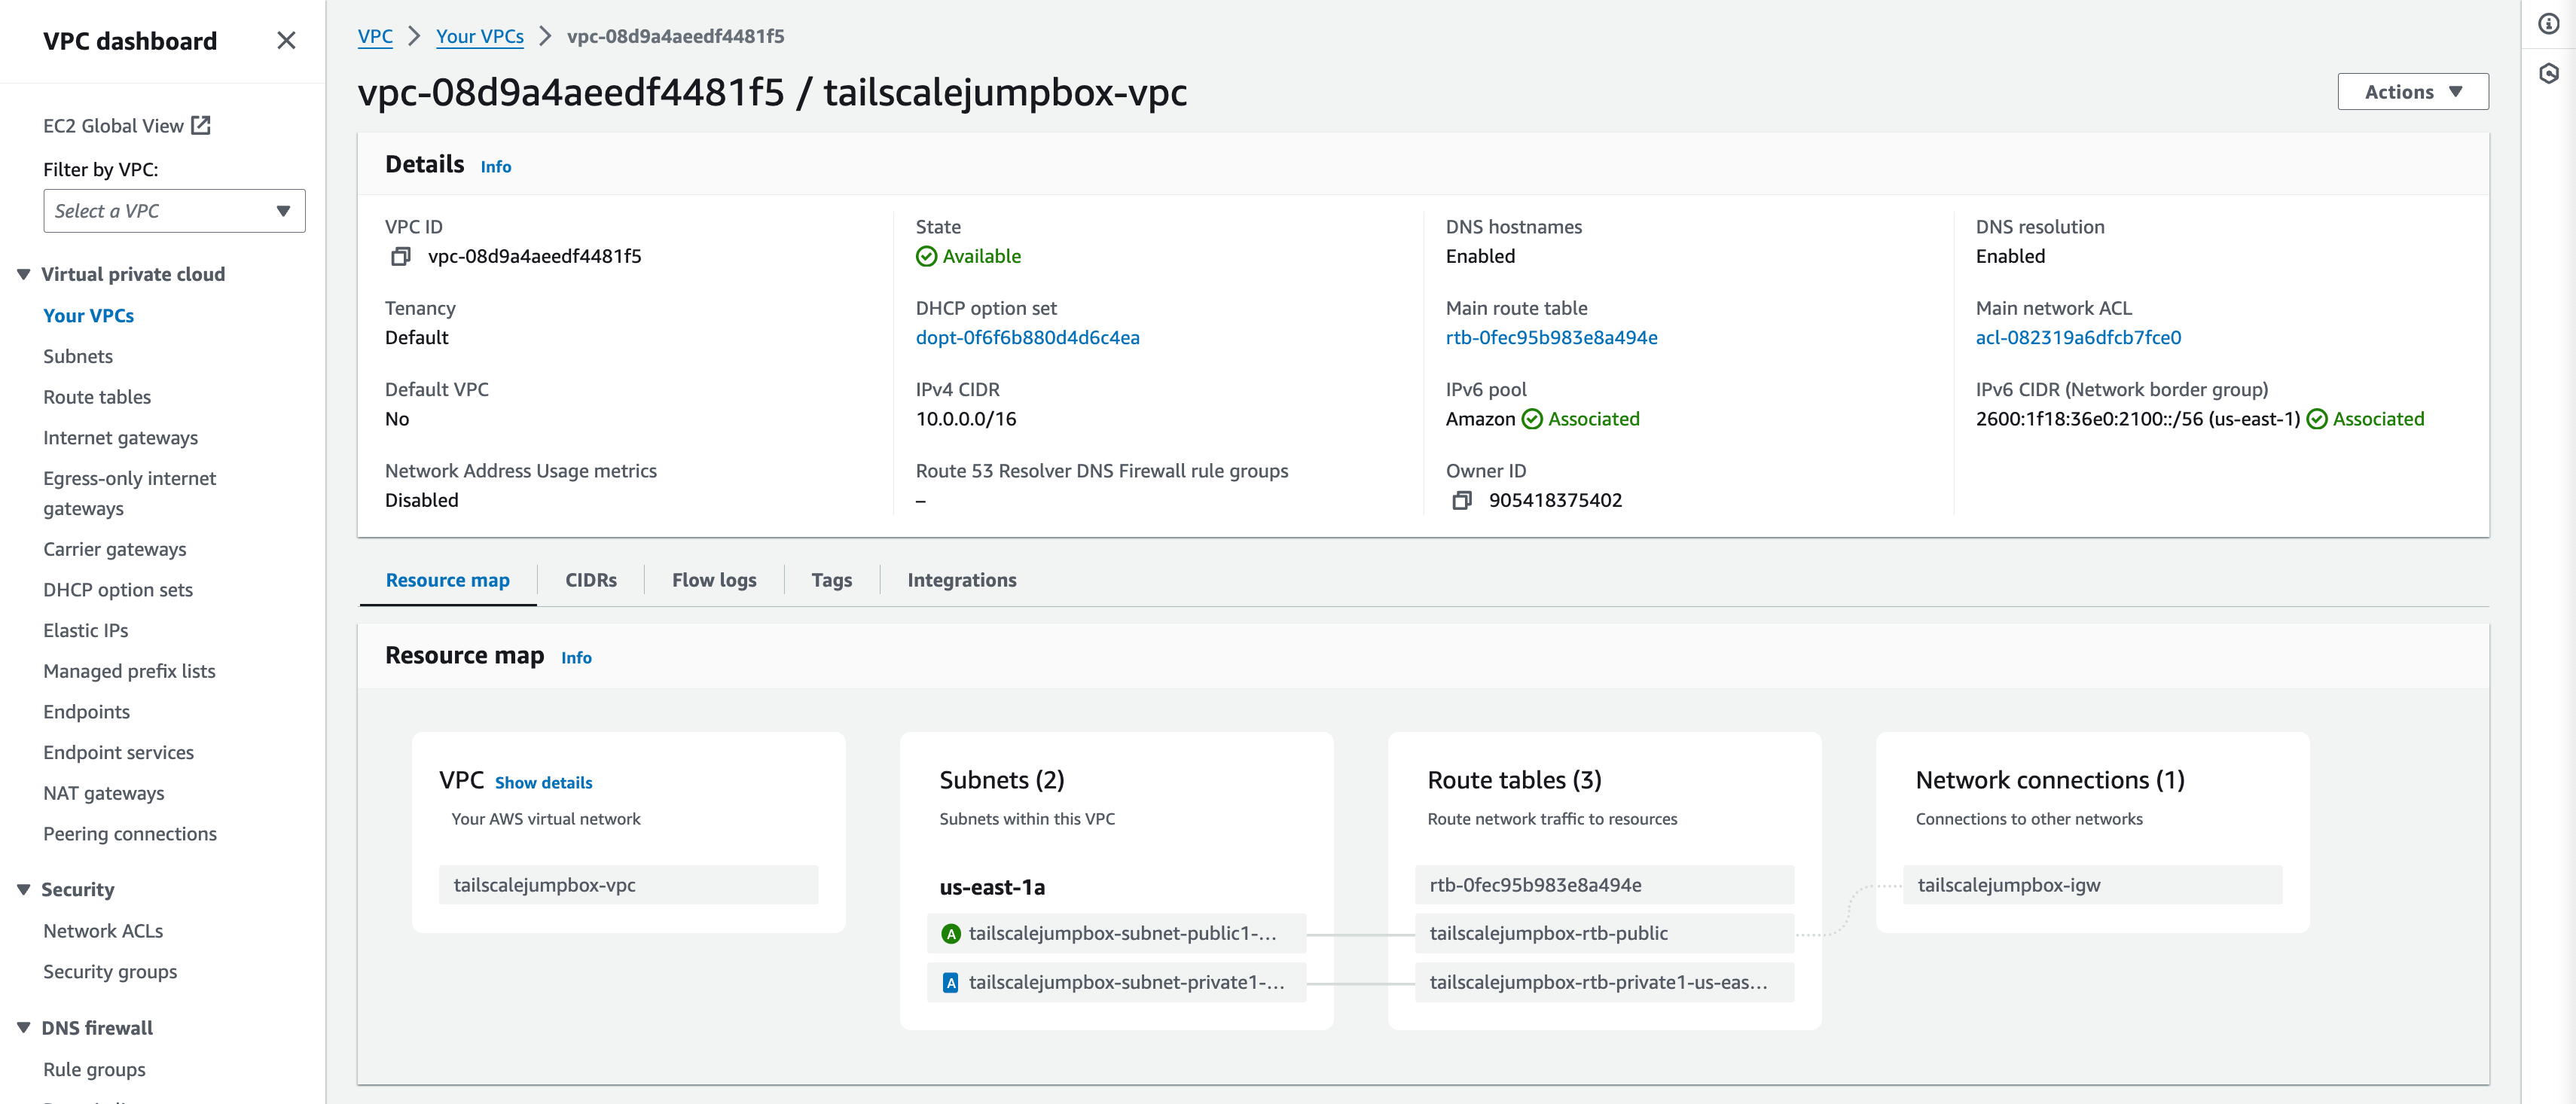Navigate to Your VPCs breadcrumb
The height and width of the screenshot is (1104, 2576).
coord(480,36)
